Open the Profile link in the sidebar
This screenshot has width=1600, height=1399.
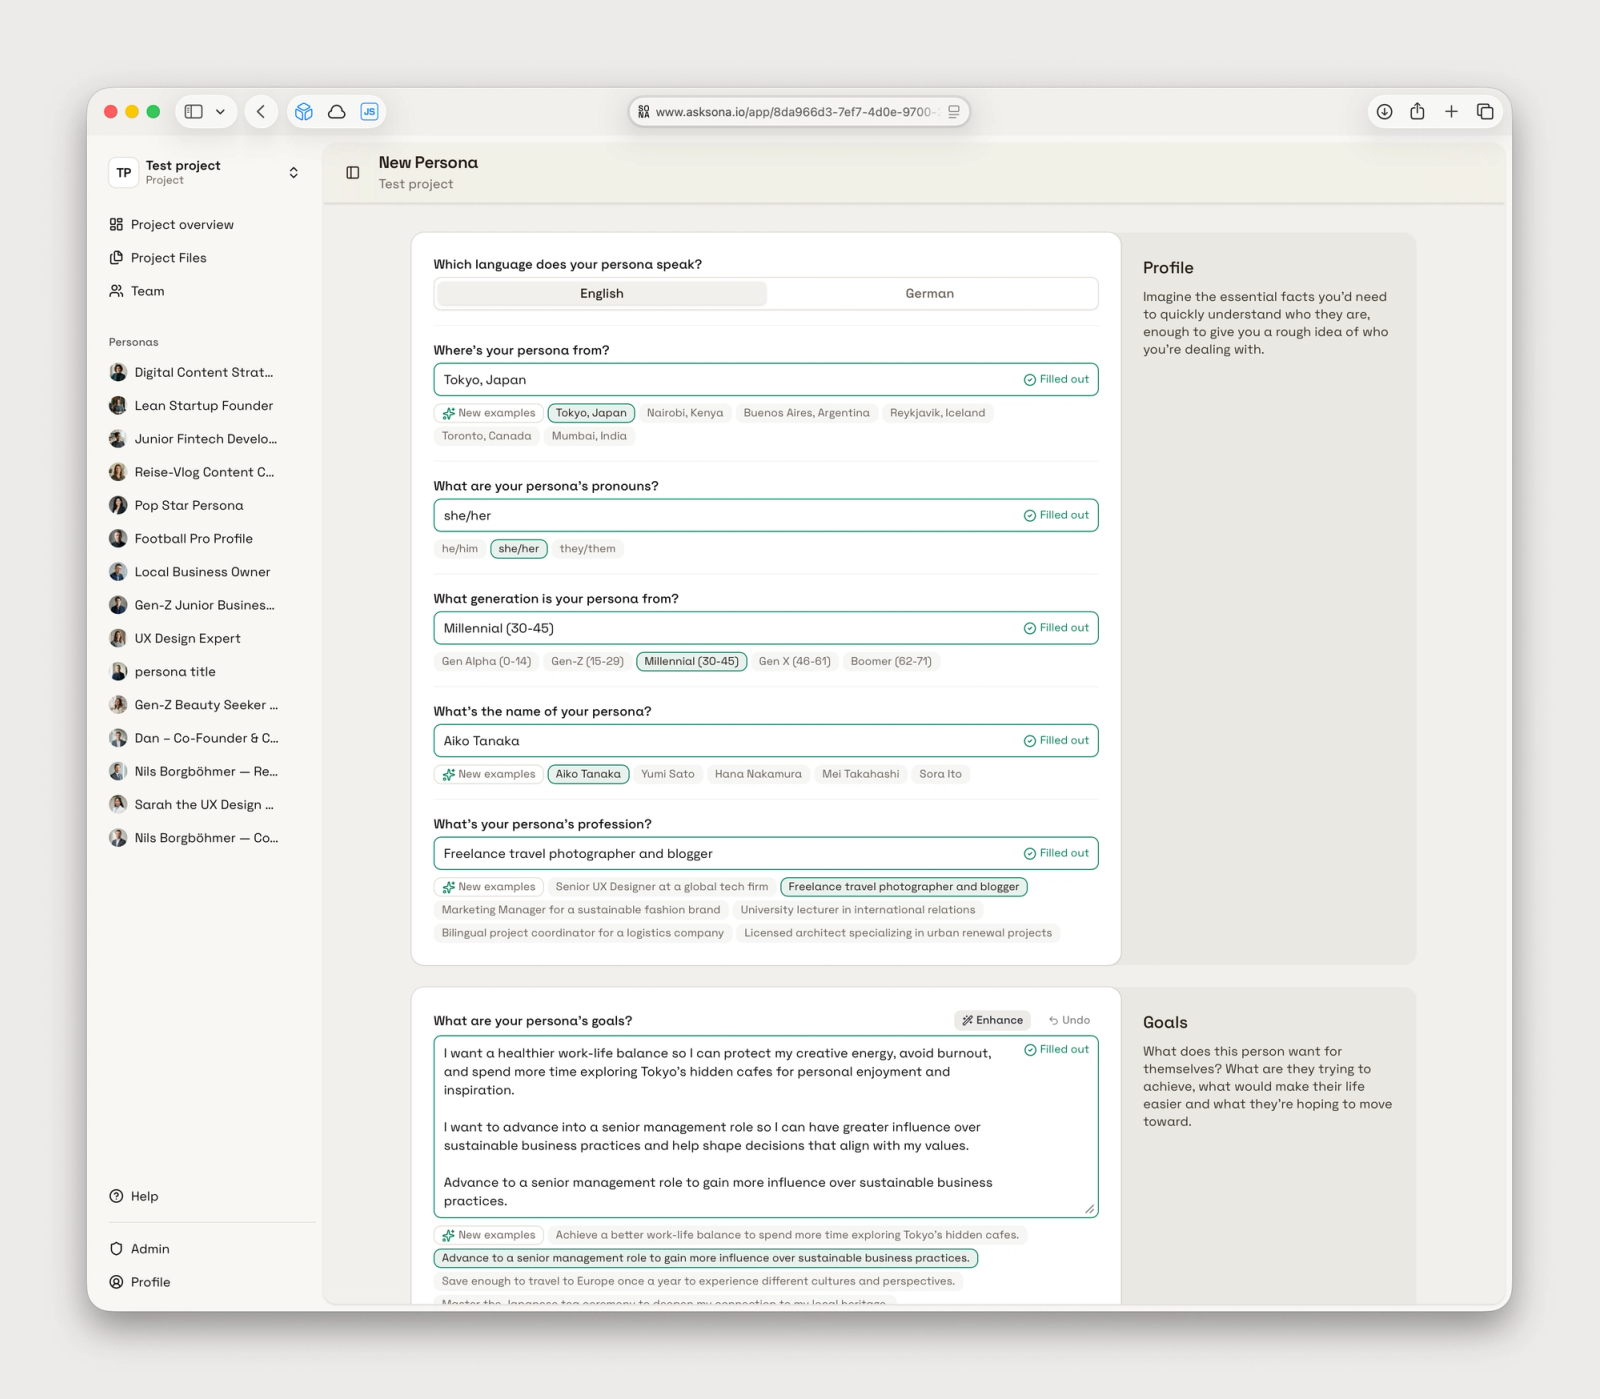point(140,1282)
